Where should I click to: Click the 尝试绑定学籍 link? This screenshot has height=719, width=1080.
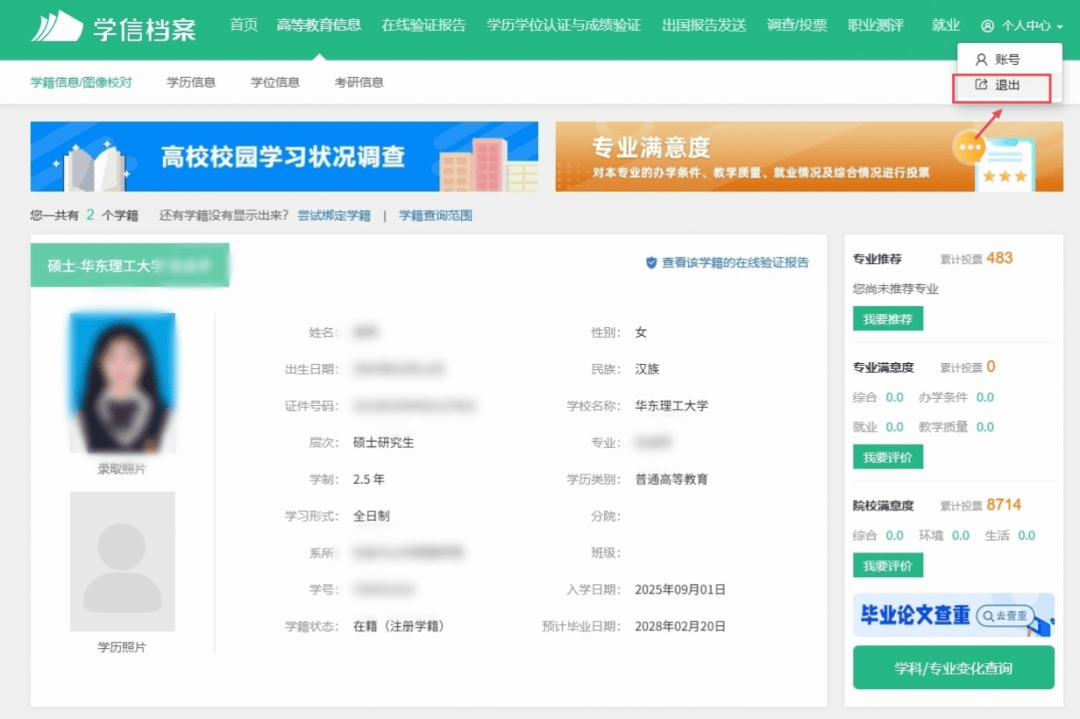tap(334, 215)
